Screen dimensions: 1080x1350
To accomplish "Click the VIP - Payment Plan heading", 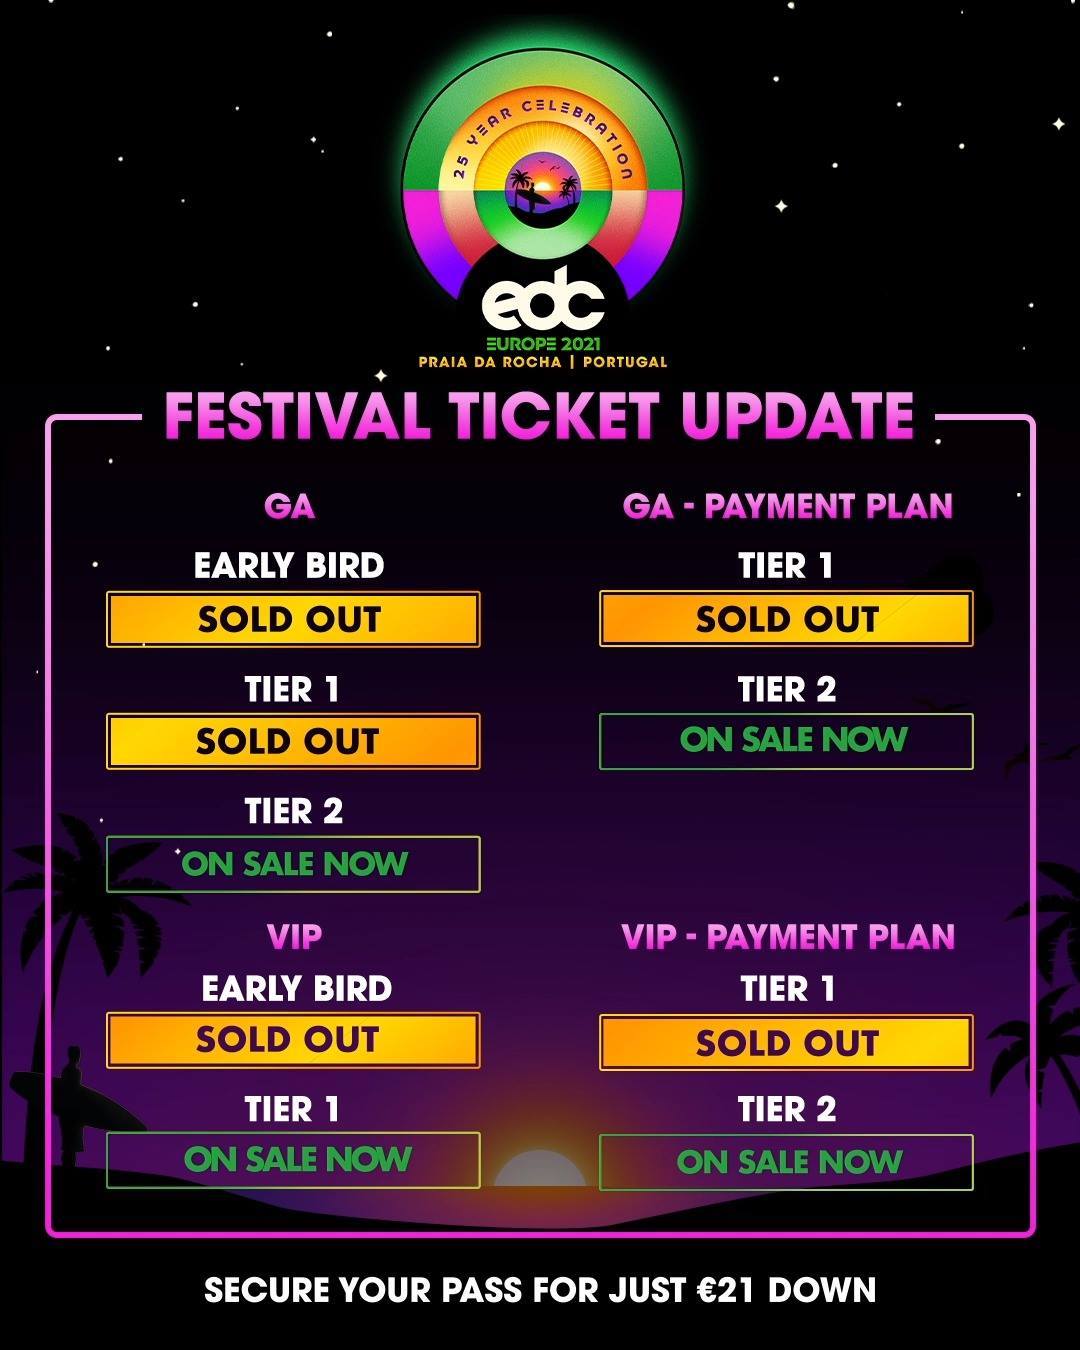I will click(788, 937).
